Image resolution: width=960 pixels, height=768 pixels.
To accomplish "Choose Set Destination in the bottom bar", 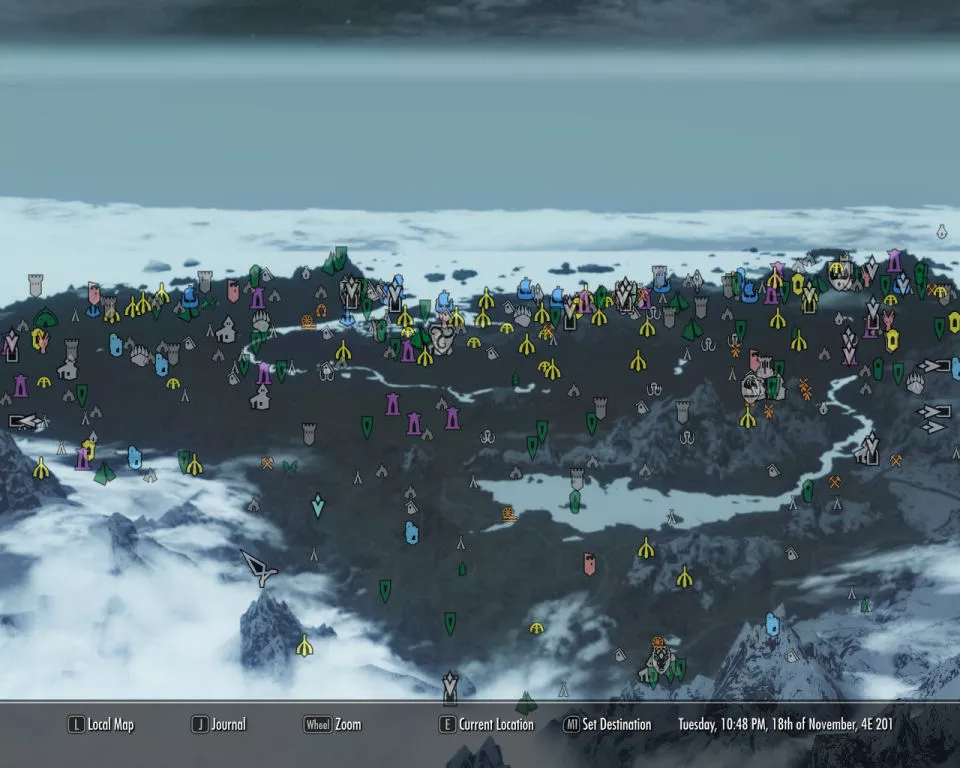I will pyautogui.click(x=607, y=725).
